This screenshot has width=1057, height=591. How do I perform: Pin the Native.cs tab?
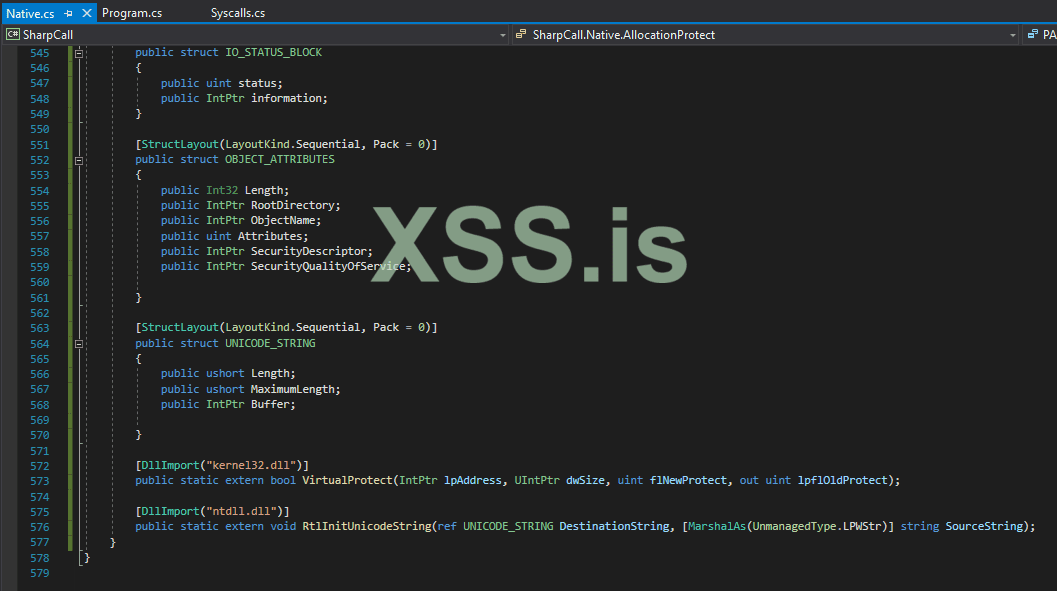68,13
